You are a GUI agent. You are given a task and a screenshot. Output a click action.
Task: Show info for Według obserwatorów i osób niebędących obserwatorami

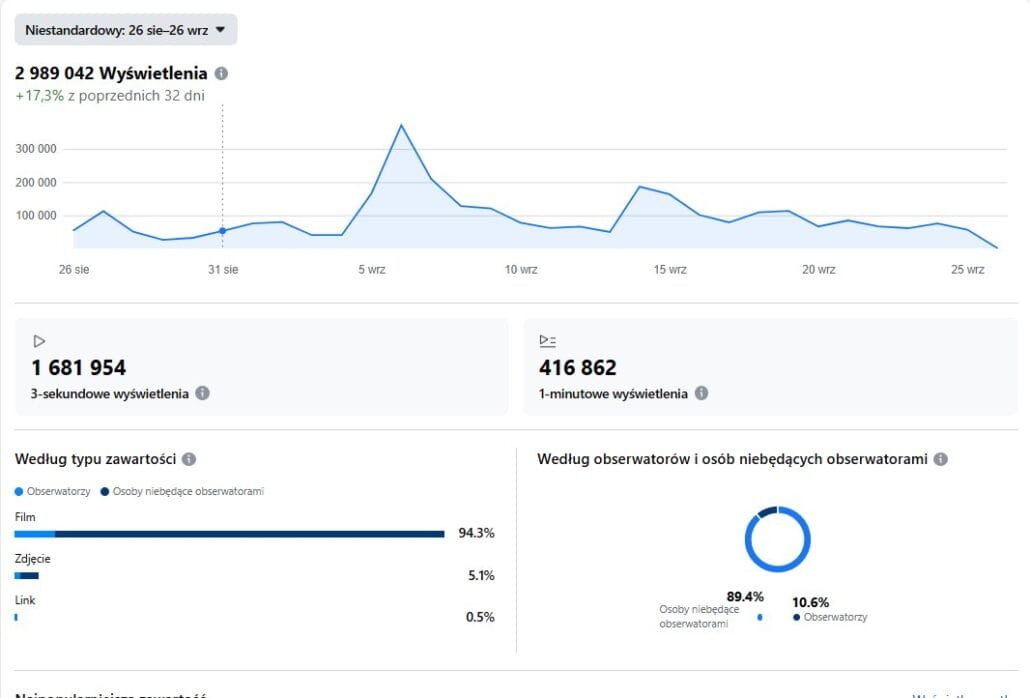point(940,459)
